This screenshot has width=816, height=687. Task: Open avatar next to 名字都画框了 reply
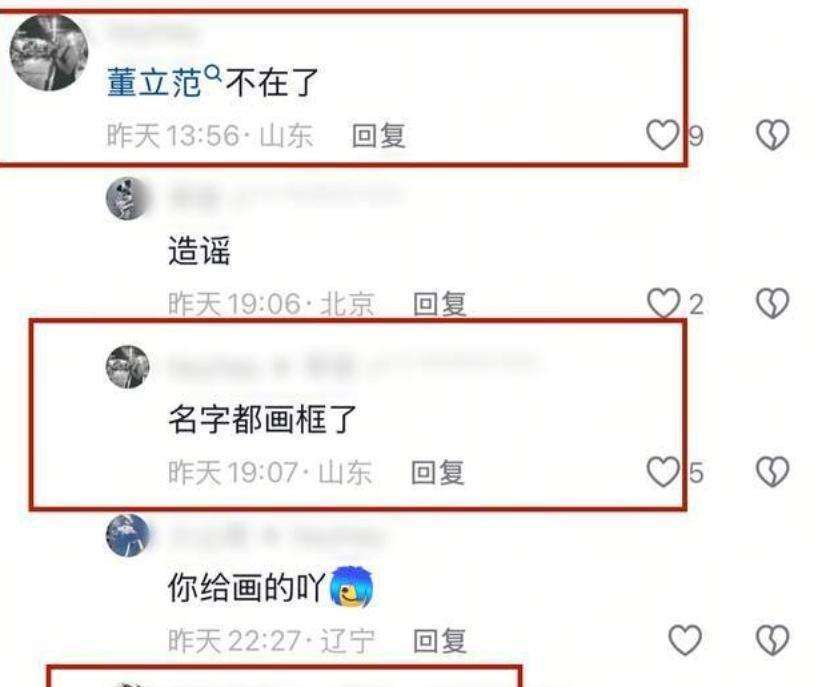pos(128,366)
